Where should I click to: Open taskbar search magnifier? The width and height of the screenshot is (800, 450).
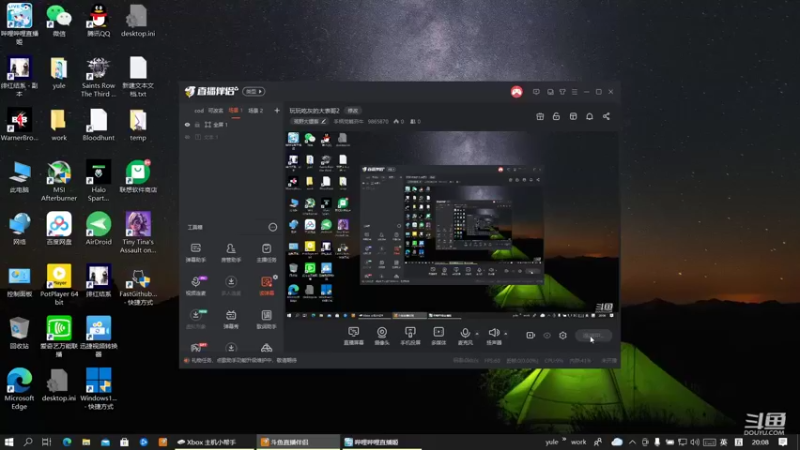(x=28, y=442)
